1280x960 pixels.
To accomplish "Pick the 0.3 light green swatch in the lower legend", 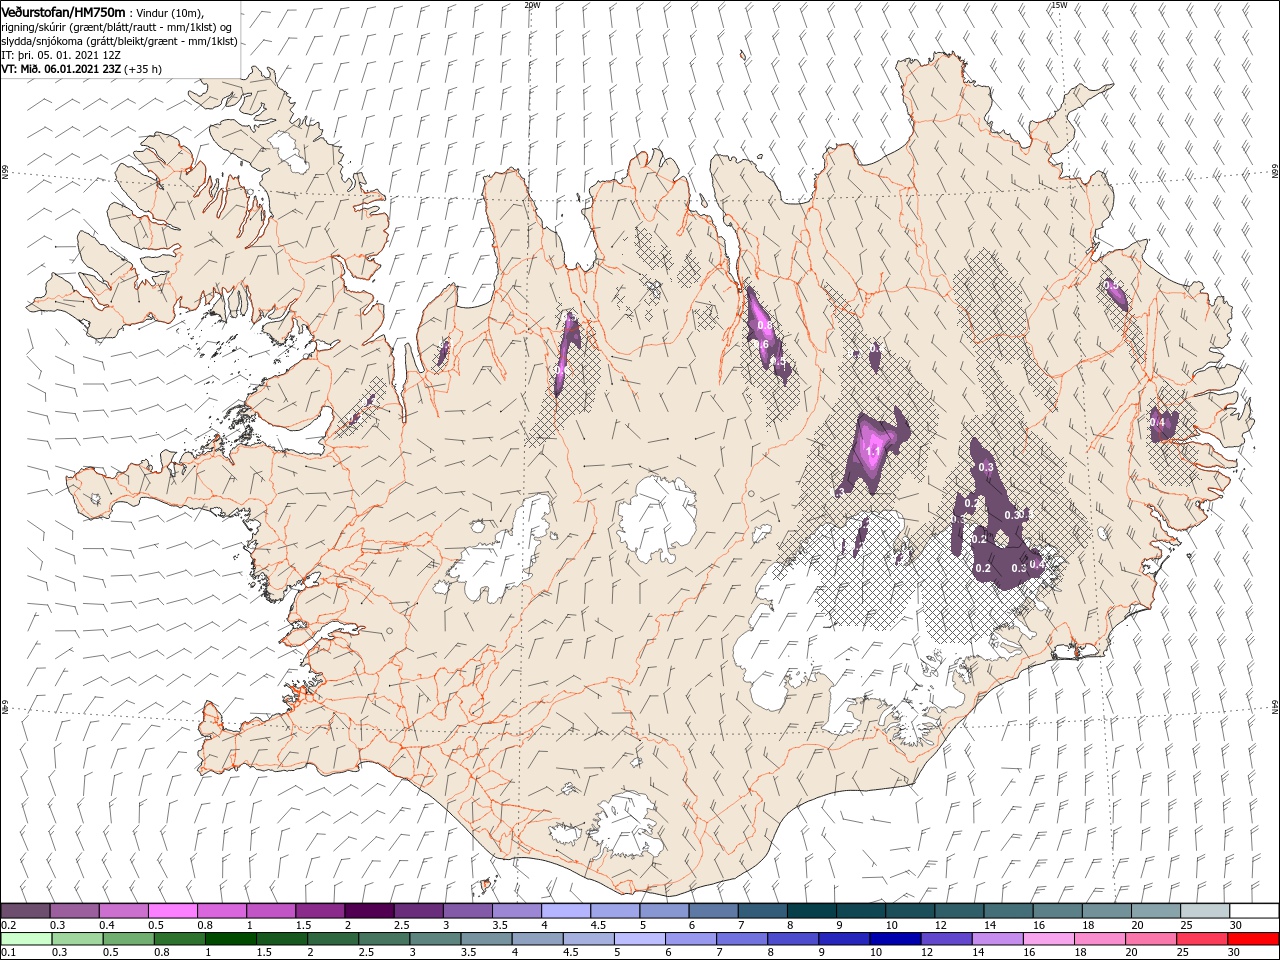I will (77, 938).
